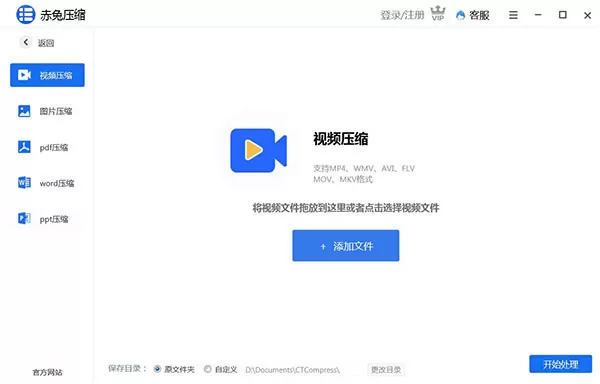Click the back arrow icon
The height and width of the screenshot is (384, 600).
tap(26, 42)
